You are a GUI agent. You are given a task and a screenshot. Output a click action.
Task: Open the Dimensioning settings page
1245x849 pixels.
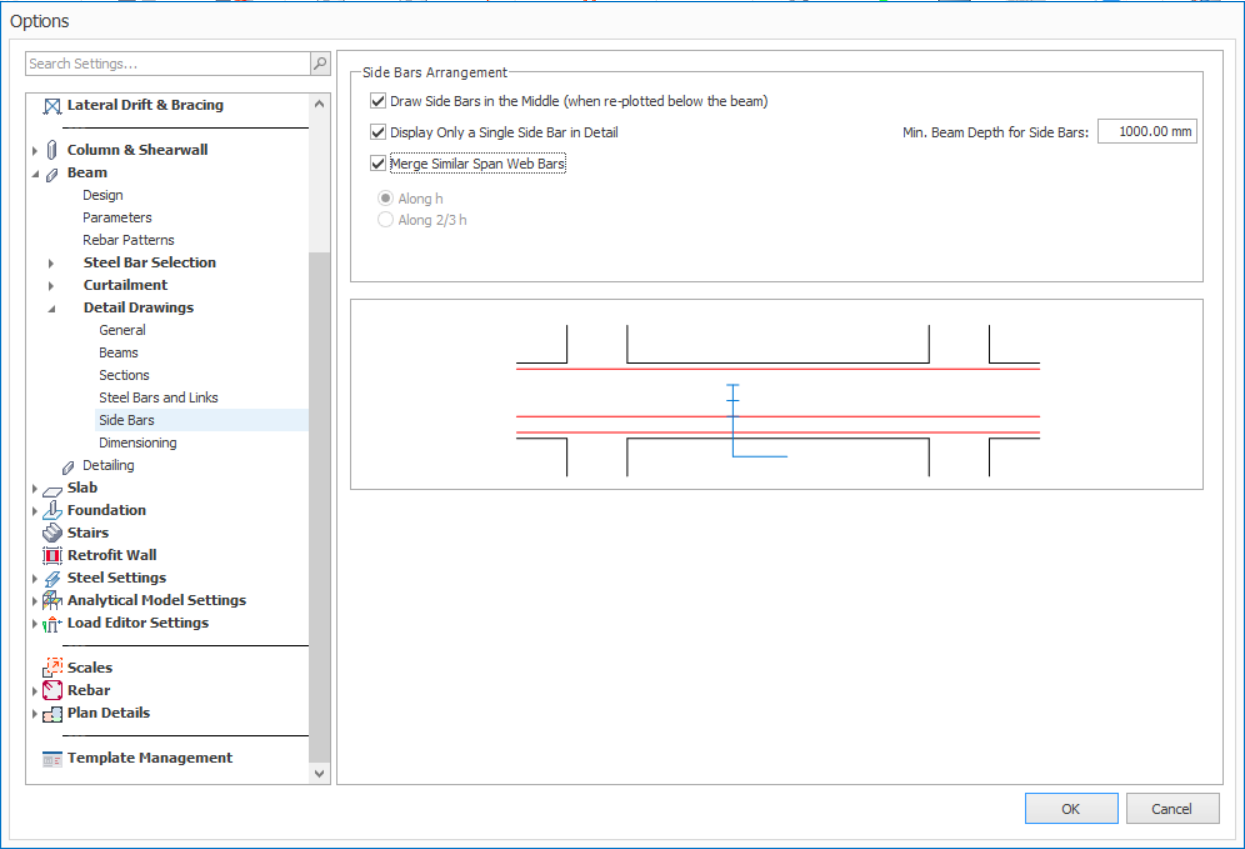coord(138,443)
